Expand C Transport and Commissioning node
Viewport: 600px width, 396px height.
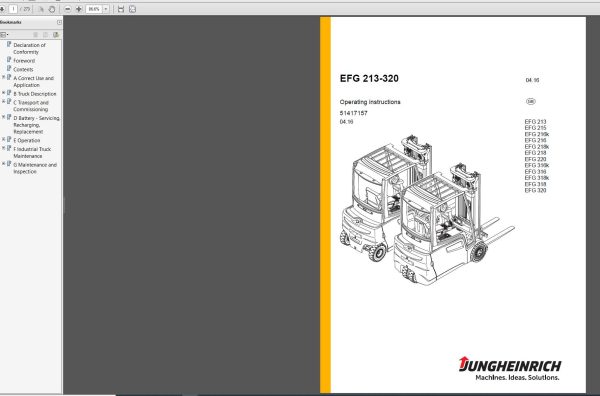pyautogui.click(x=3, y=102)
